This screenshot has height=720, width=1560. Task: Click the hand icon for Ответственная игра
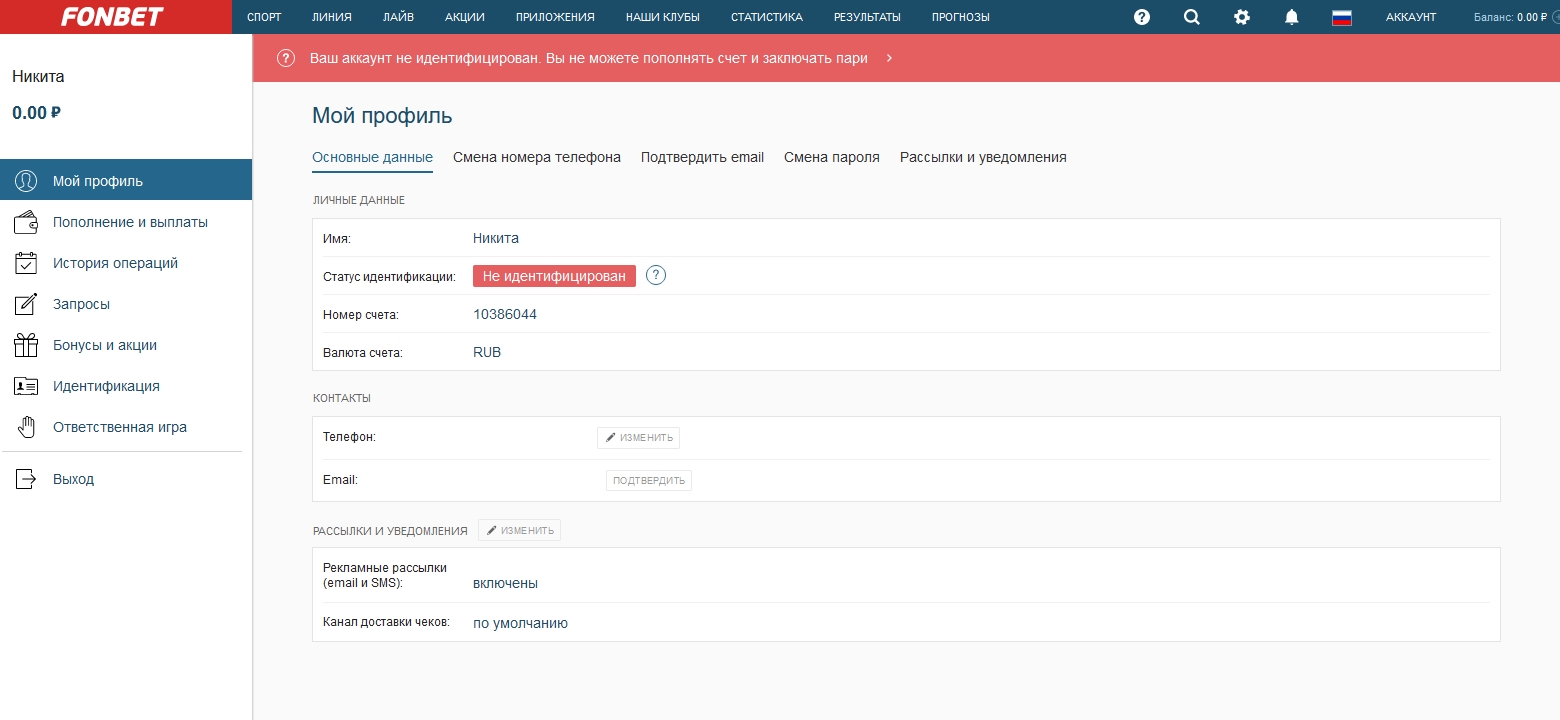[26, 427]
